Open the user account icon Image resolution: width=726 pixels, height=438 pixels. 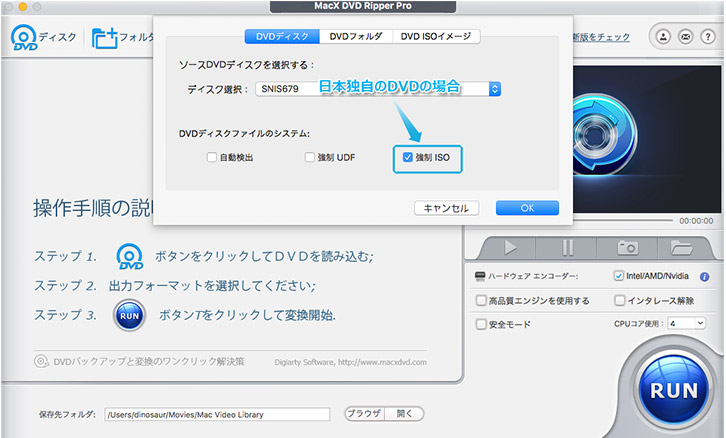pyautogui.click(x=663, y=37)
